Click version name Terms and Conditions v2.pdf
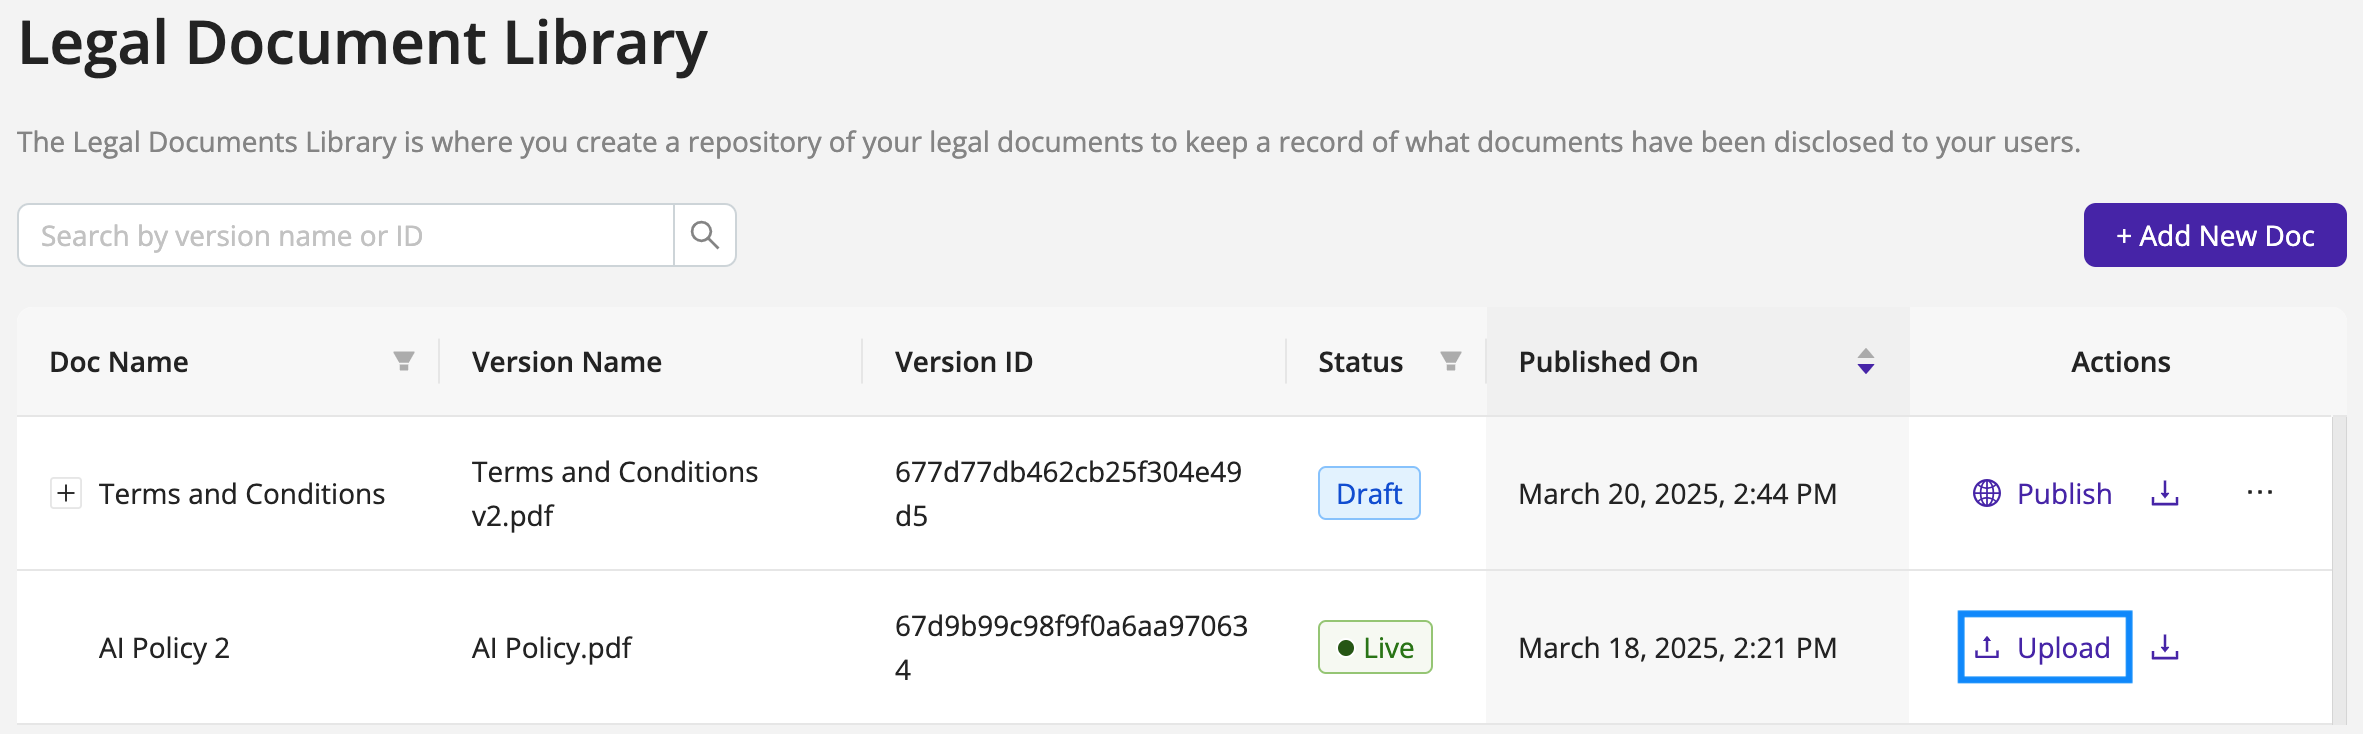 point(615,493)
